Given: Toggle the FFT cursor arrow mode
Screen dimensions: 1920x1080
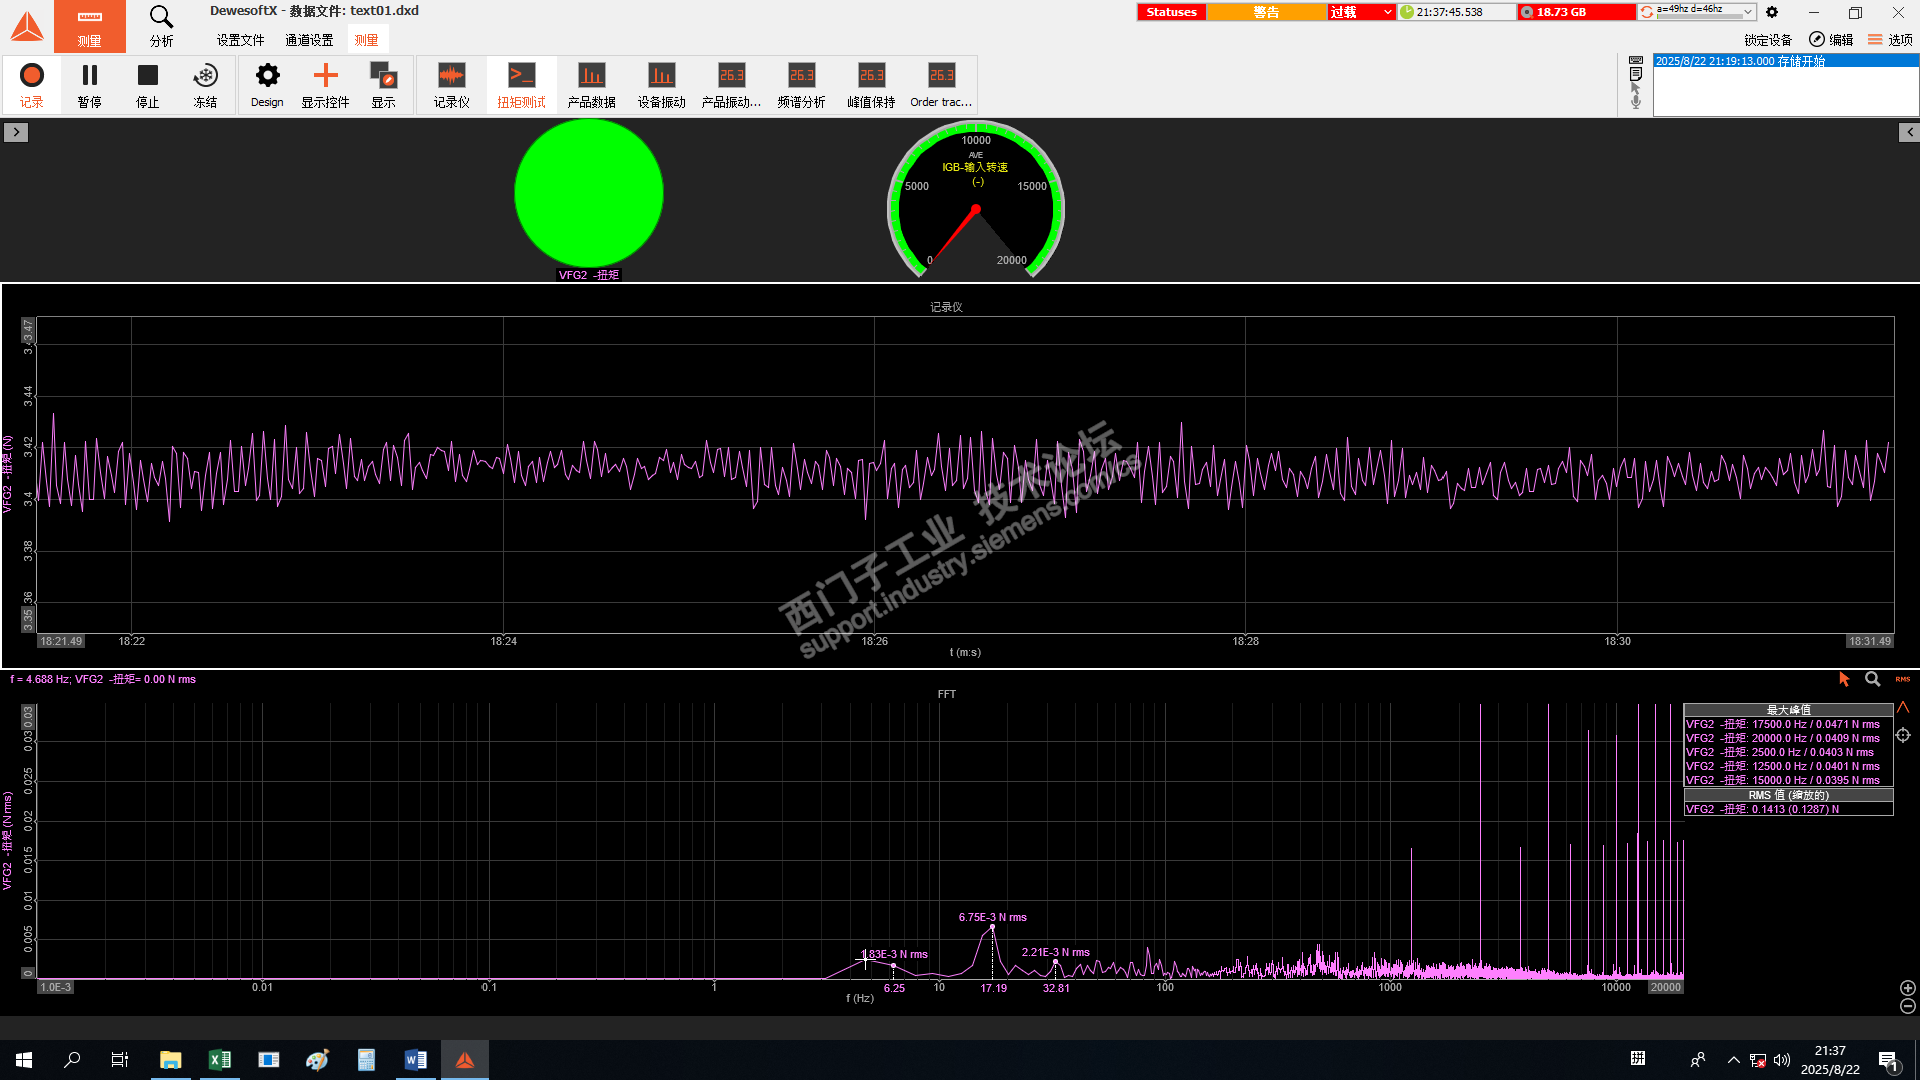Looking at the screenshot, I should point(1844,679).
